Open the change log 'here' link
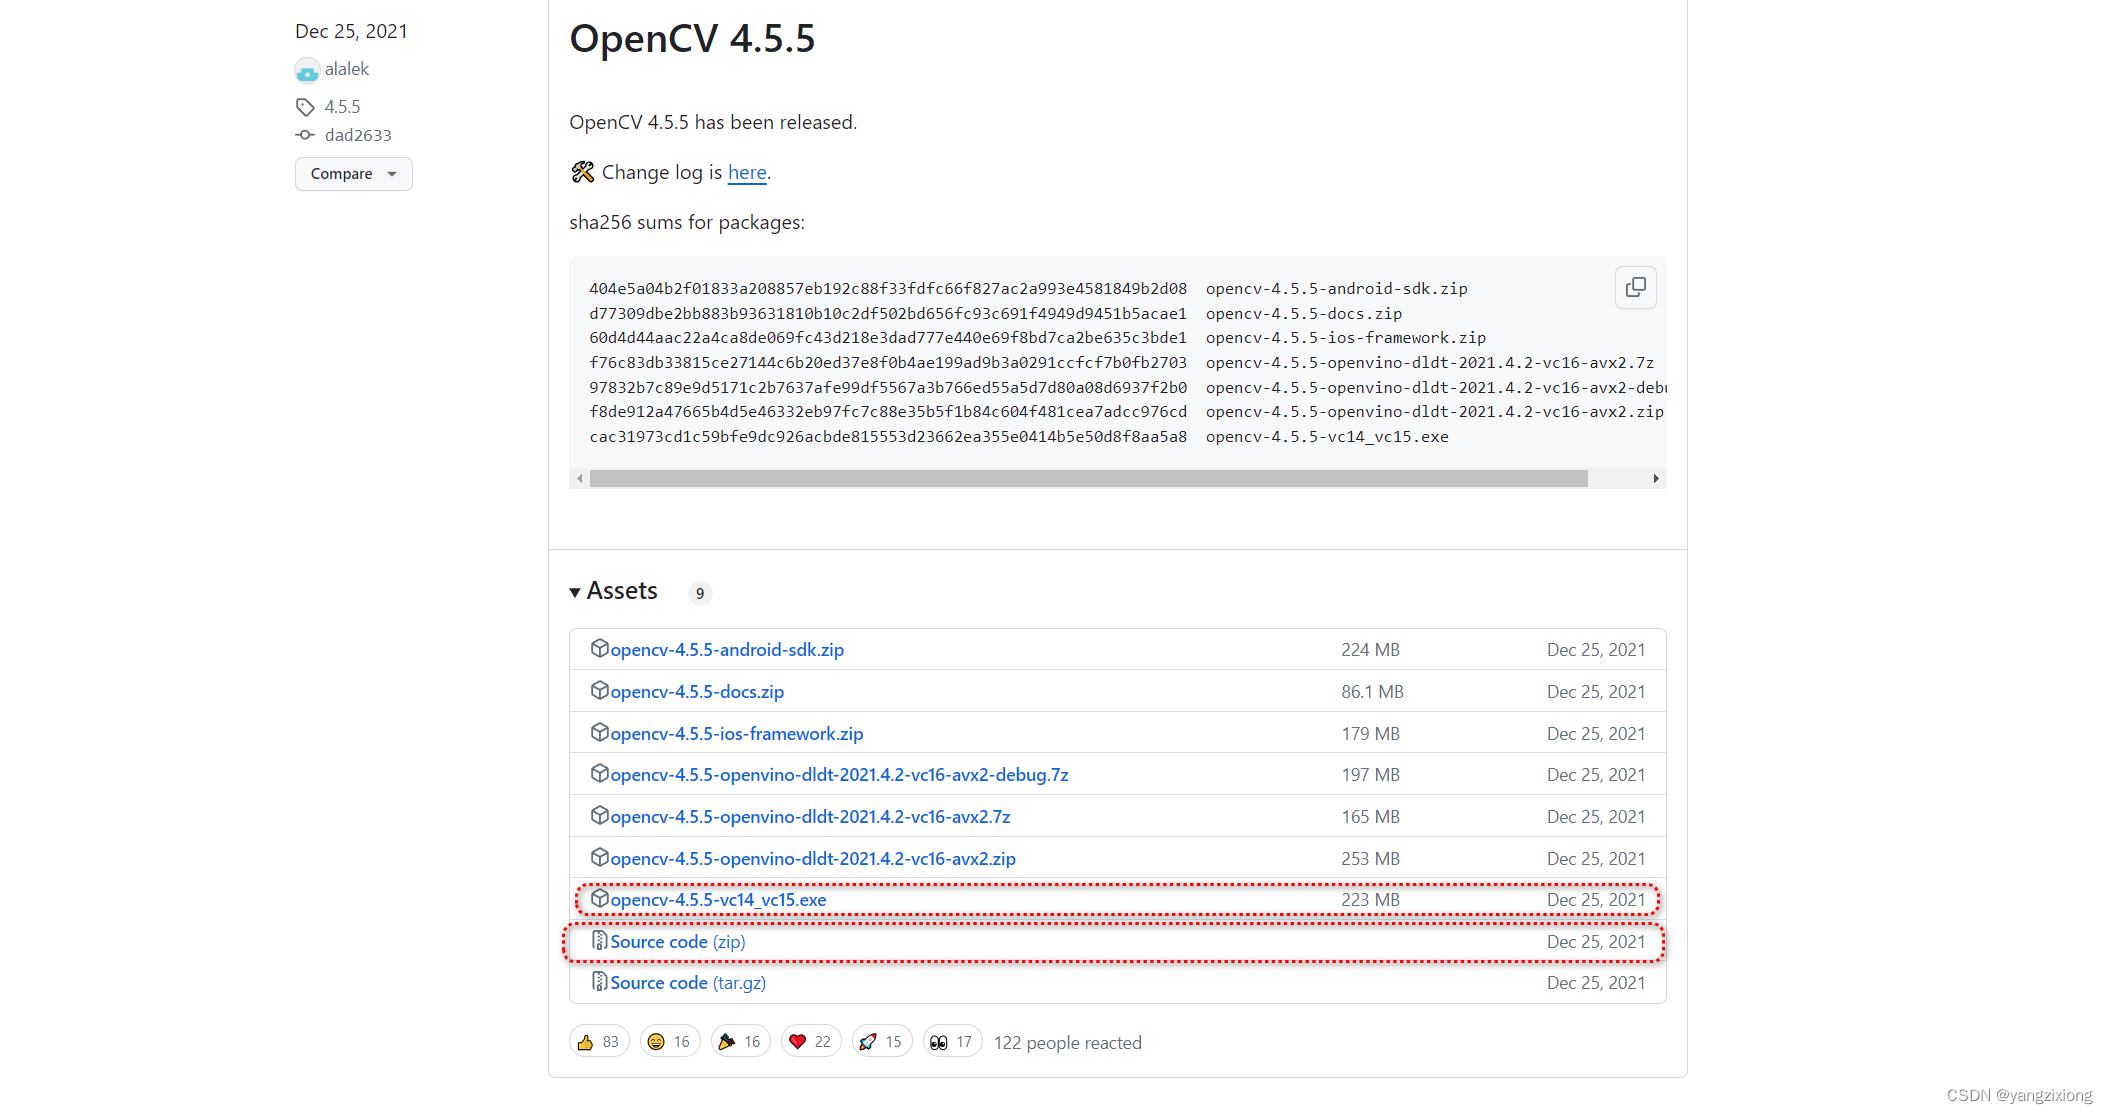Viewport: 2108px width, 1114px height. [747, 172]
